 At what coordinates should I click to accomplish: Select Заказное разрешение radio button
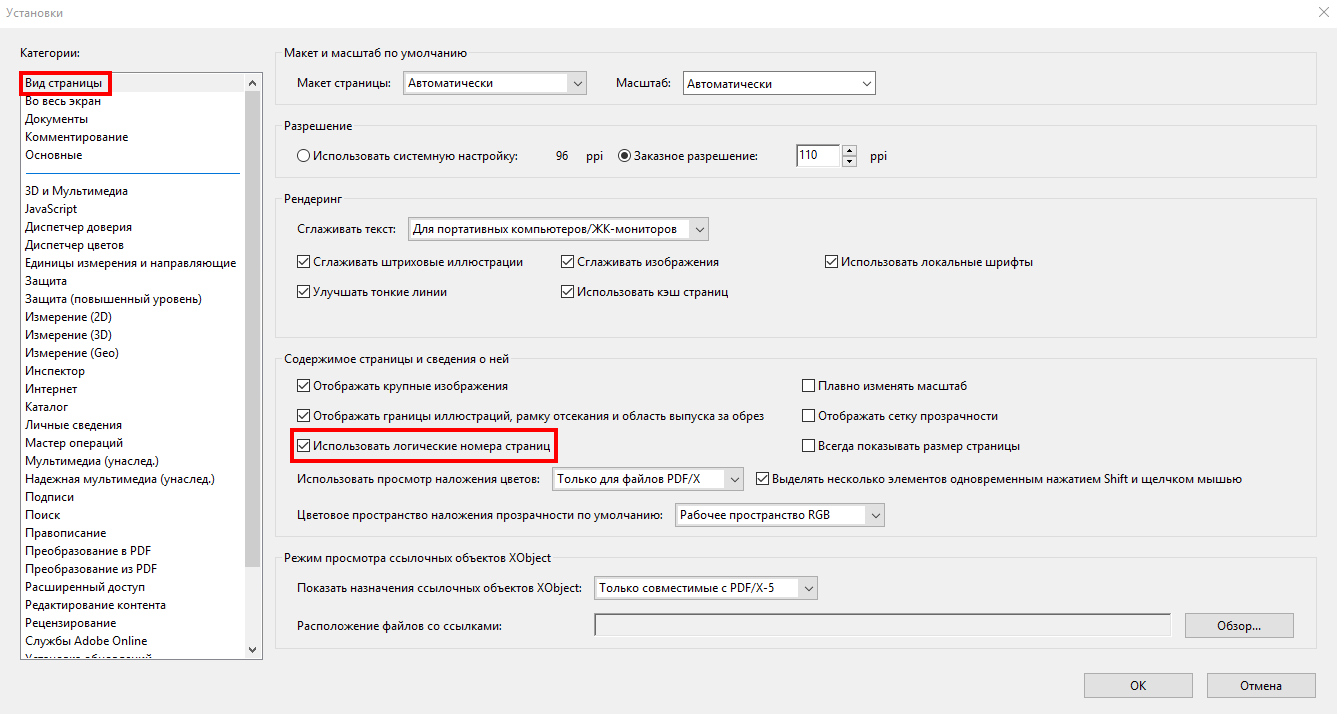625,156
